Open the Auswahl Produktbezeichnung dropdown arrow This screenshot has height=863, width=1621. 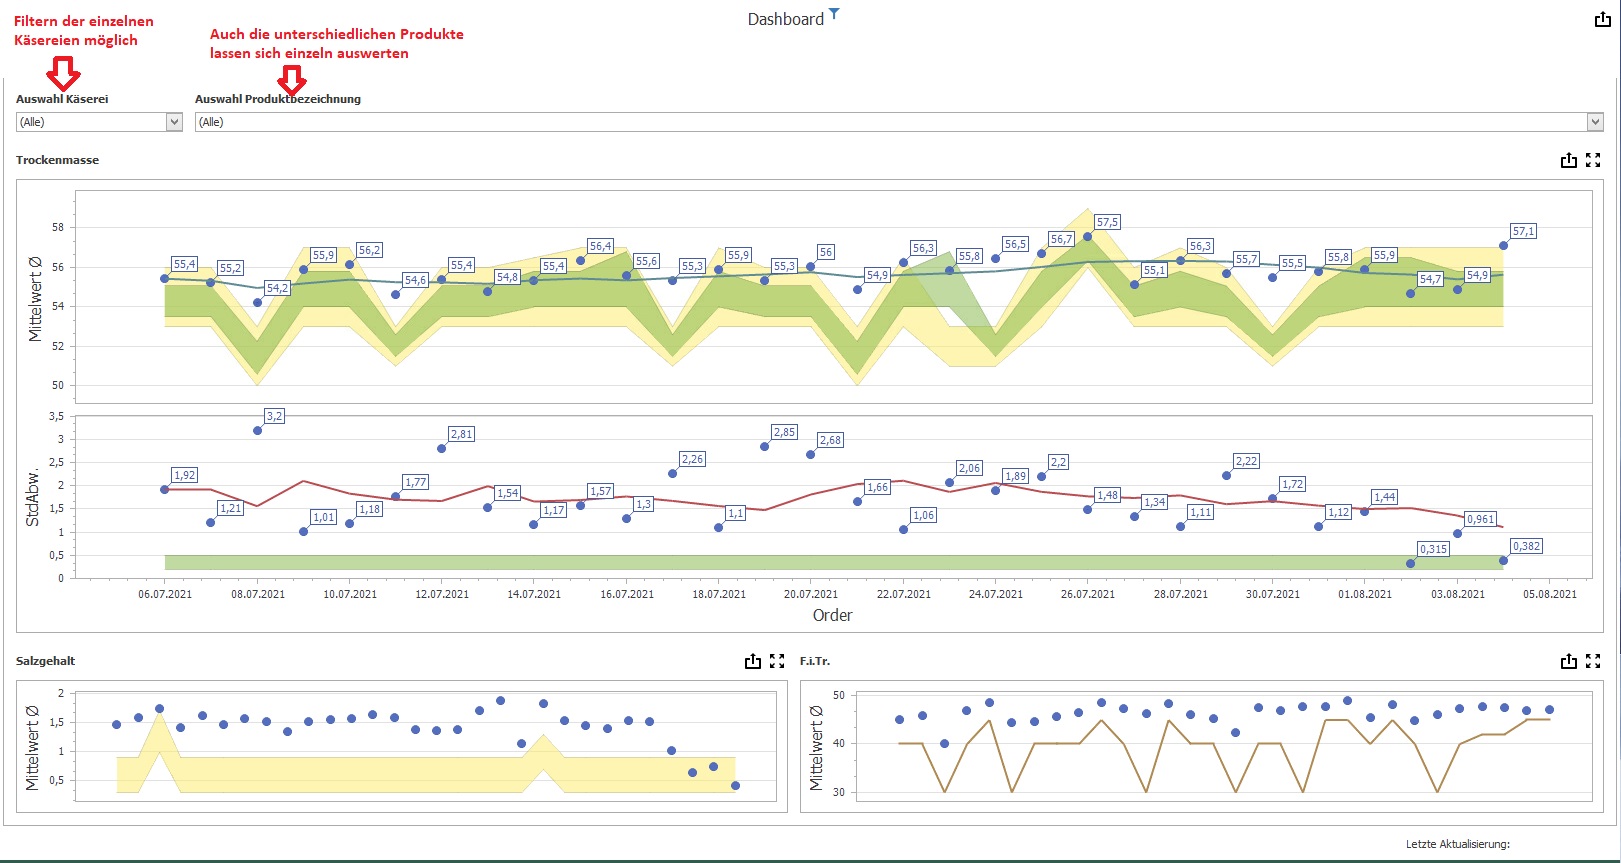click(1595, 122)
